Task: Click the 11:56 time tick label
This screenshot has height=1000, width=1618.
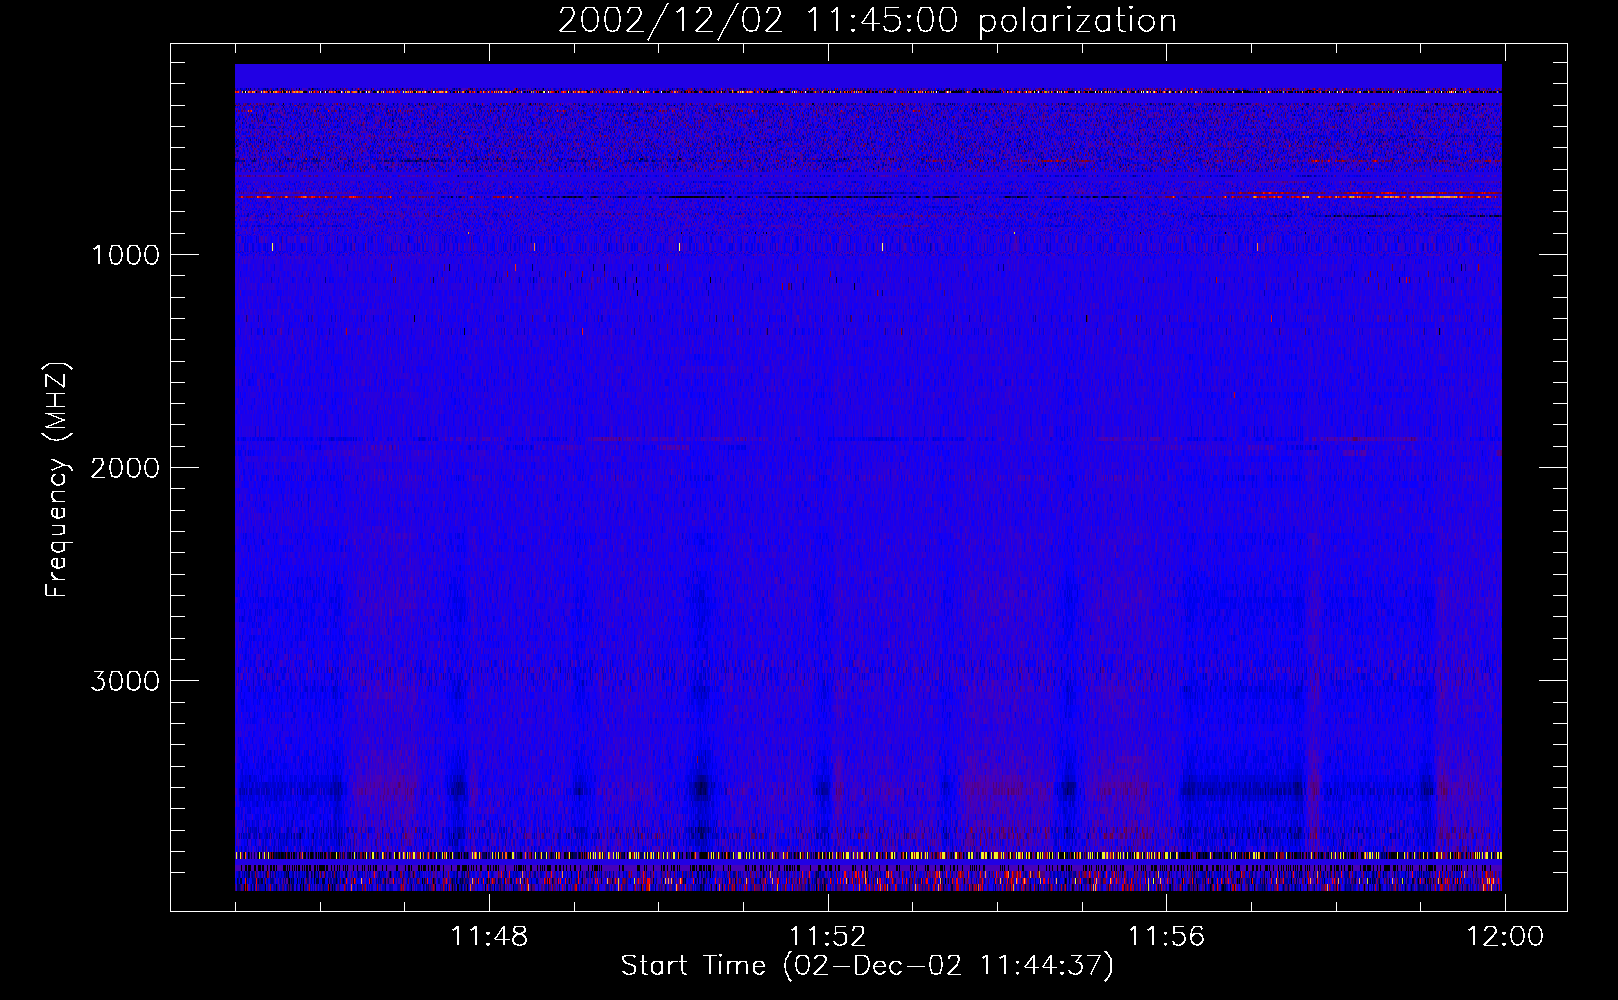Action: (x=1167, y=937)
